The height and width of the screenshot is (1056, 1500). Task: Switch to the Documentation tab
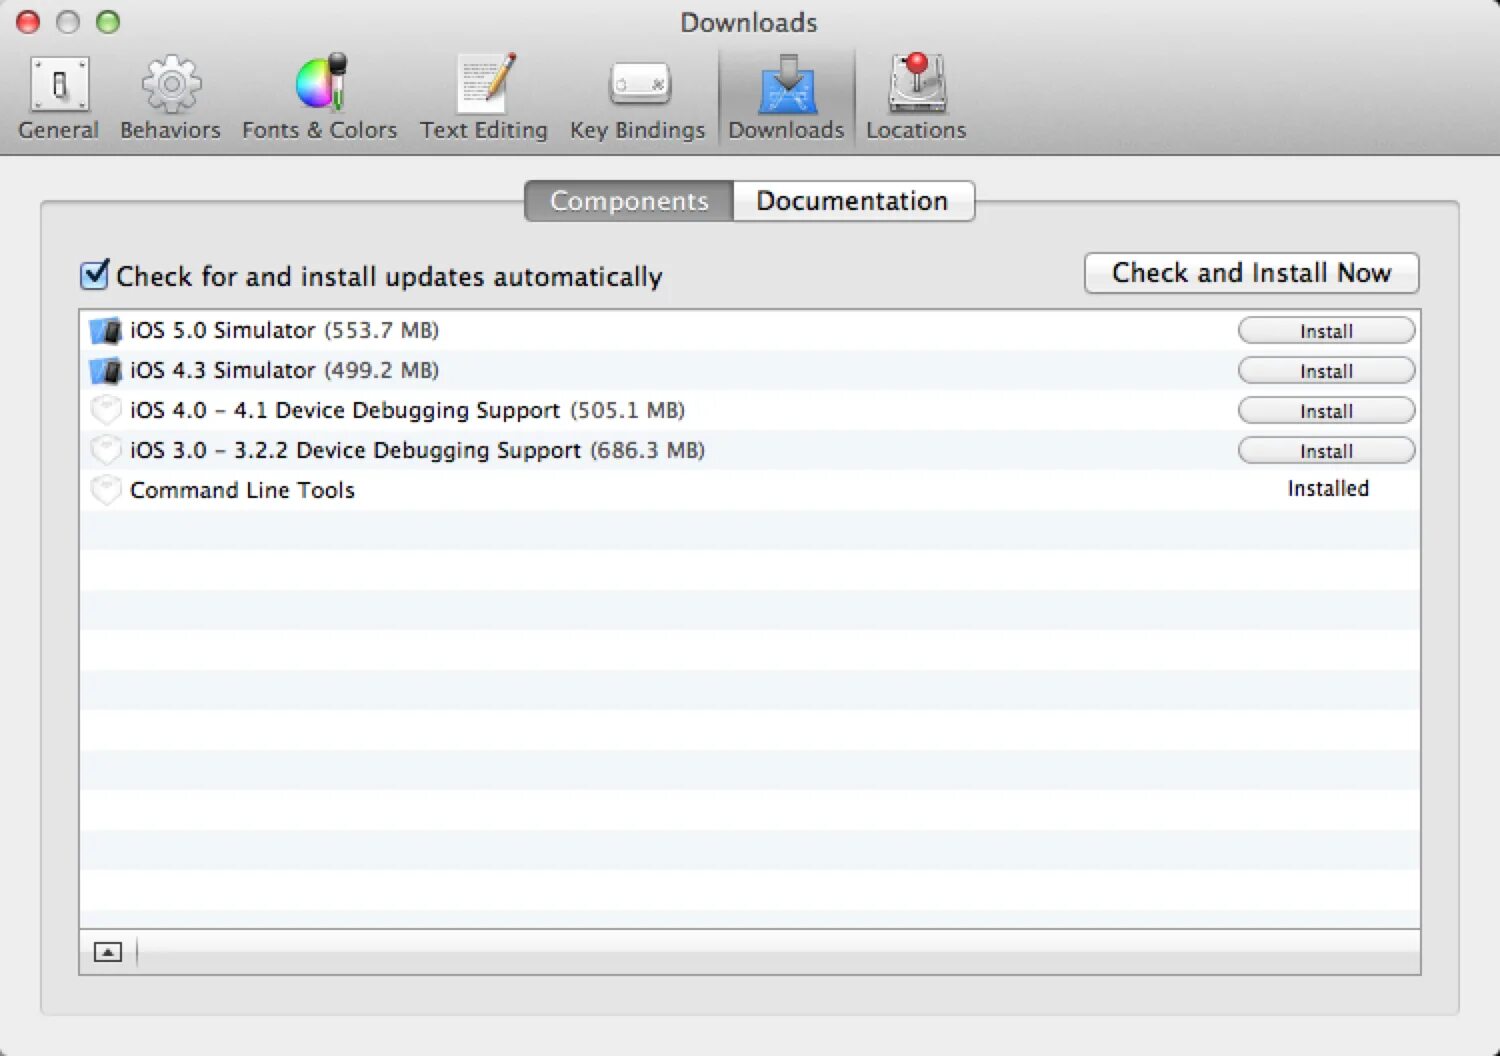(x=853, y=201)
